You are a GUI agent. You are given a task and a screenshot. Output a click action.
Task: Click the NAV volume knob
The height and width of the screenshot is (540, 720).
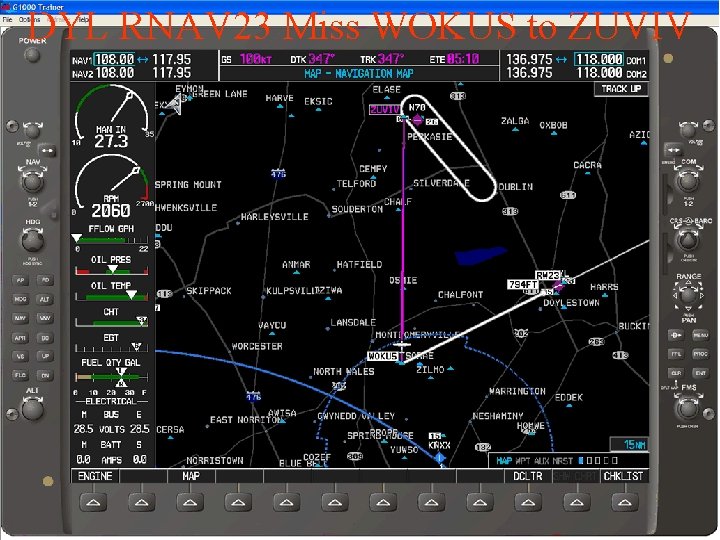32,131
